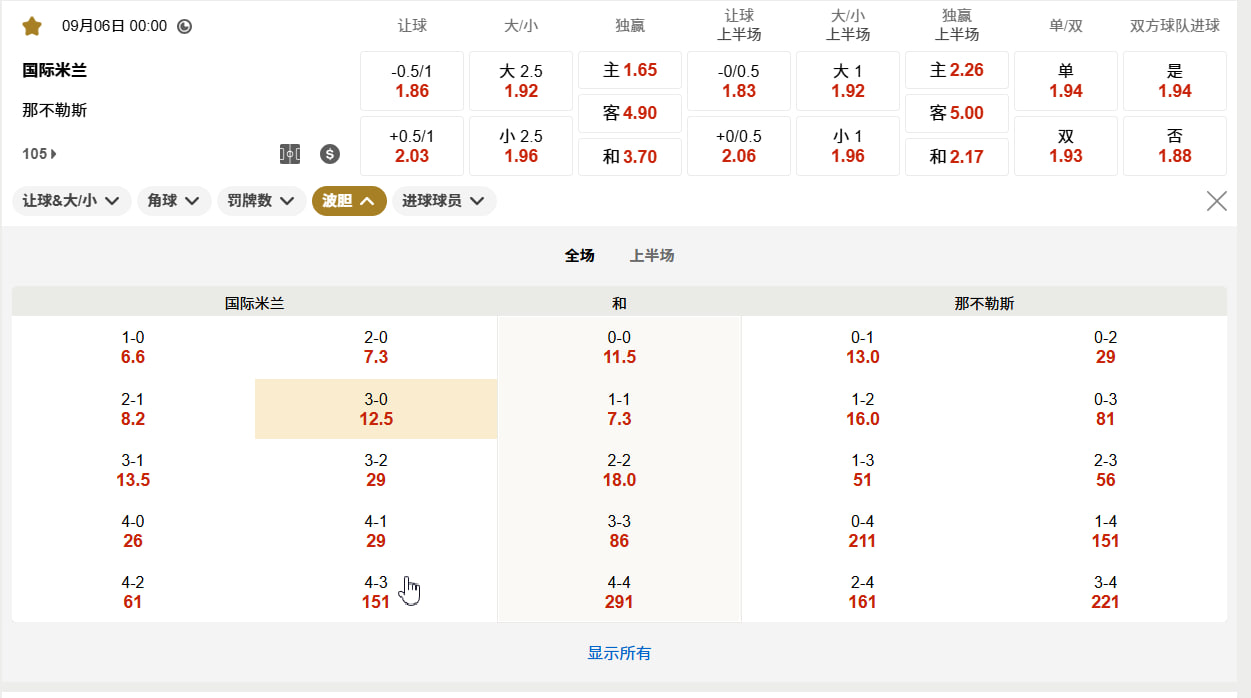Choose correct score 4-3 at 151

pos(376,592)
